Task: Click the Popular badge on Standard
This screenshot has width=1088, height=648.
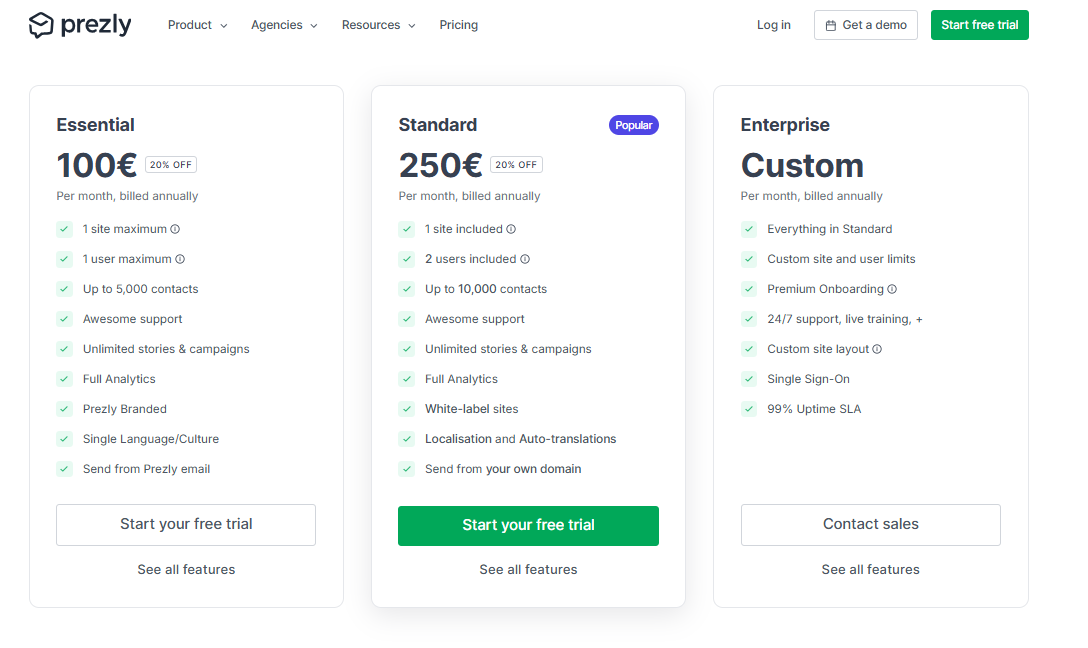Action: click(x=634, y=125)
